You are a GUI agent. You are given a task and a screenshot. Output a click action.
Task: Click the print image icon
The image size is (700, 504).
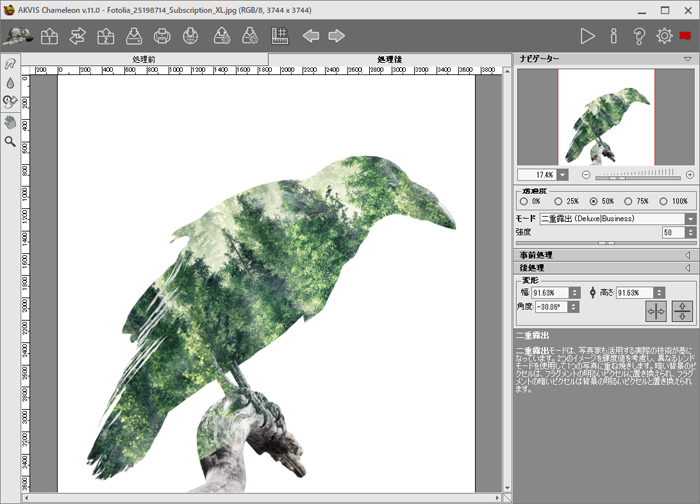pos(162,36)
